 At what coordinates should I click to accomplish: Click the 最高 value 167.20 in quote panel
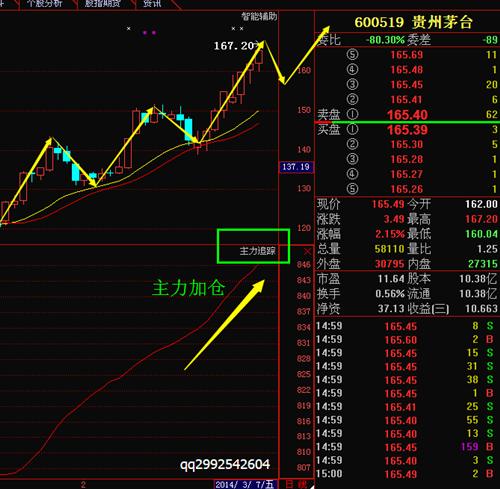tap(481, 219)
